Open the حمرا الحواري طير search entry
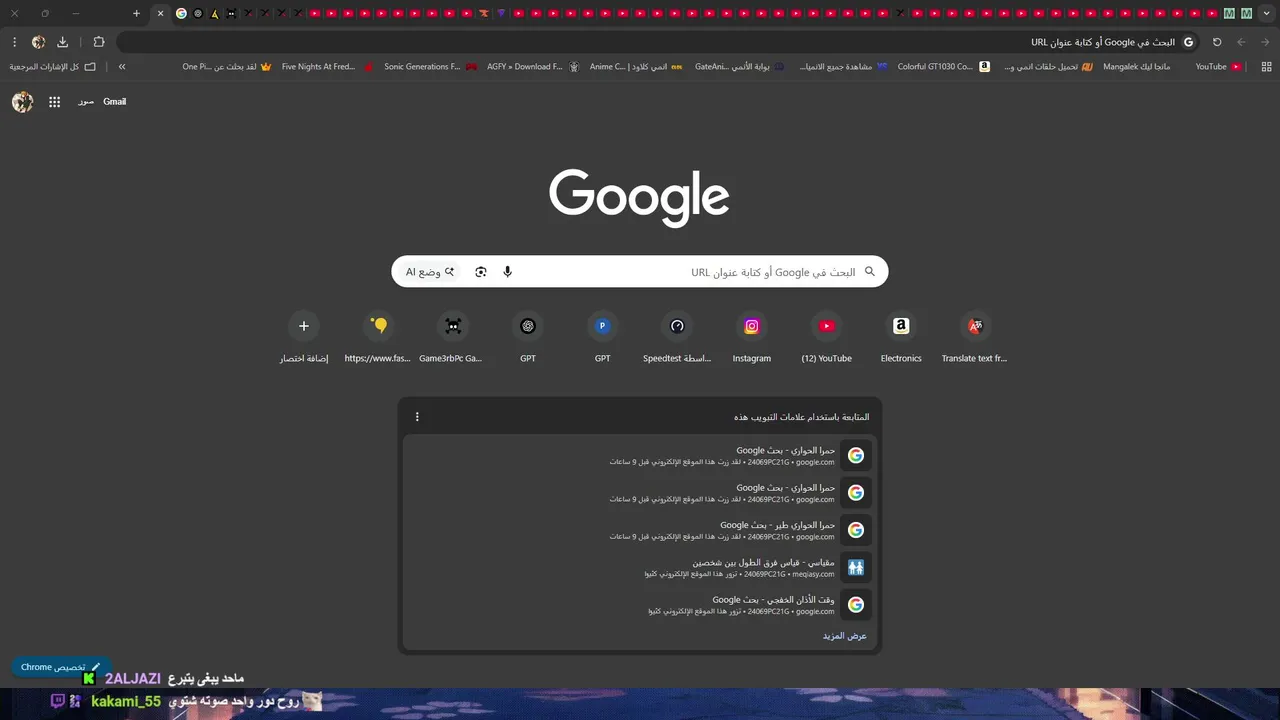1280x720 pixels. (x=640, y=530)
